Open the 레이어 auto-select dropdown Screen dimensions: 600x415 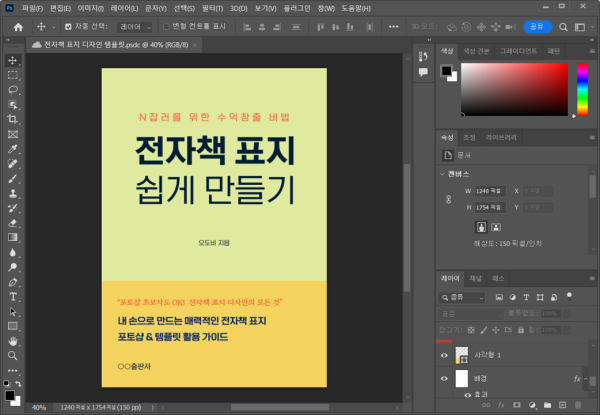(135, 27)
